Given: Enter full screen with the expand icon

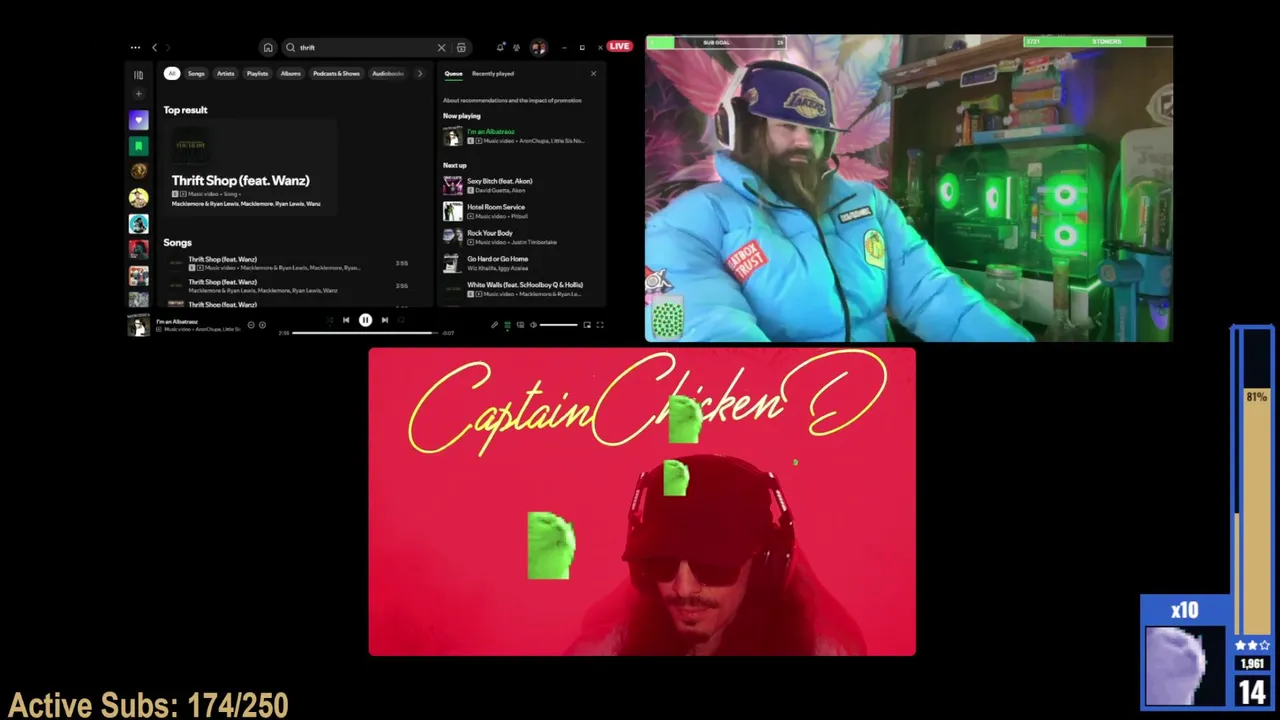Looking at the screenshot, I should tap(600, 324).
